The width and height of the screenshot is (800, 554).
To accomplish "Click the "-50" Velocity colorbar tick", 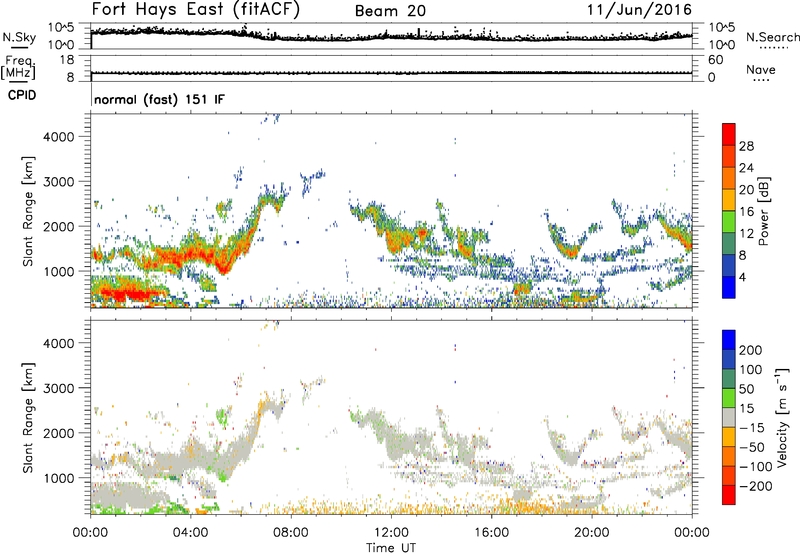I will (752, 447).
